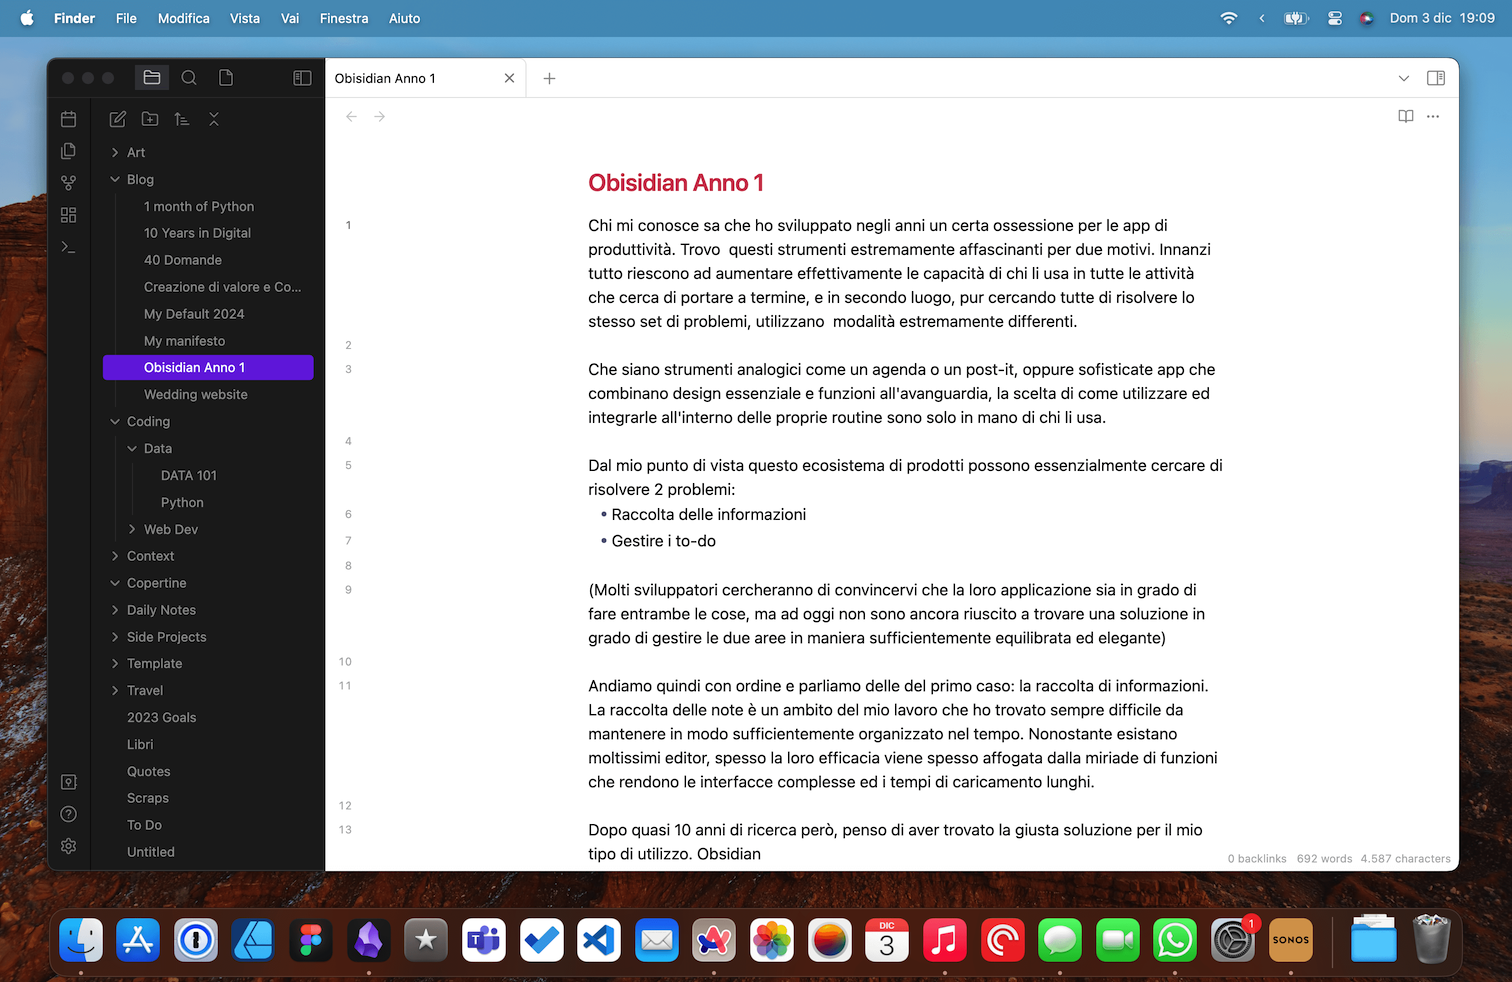The width and height of the screenshot is (1512, 982).
Task: Open the Modifica menu
Action: [184, 18]
